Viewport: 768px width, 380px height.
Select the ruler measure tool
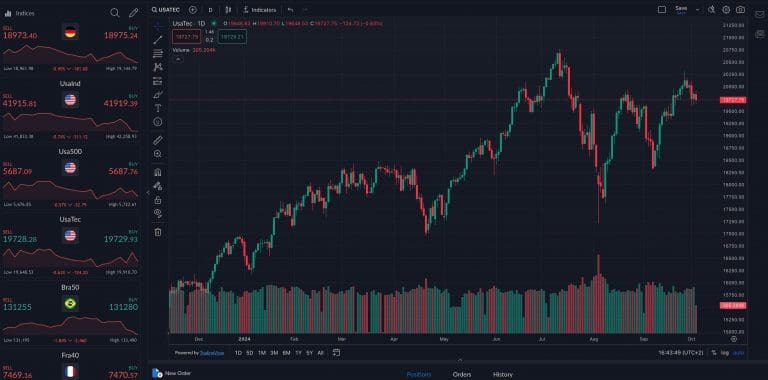point(158,141)
